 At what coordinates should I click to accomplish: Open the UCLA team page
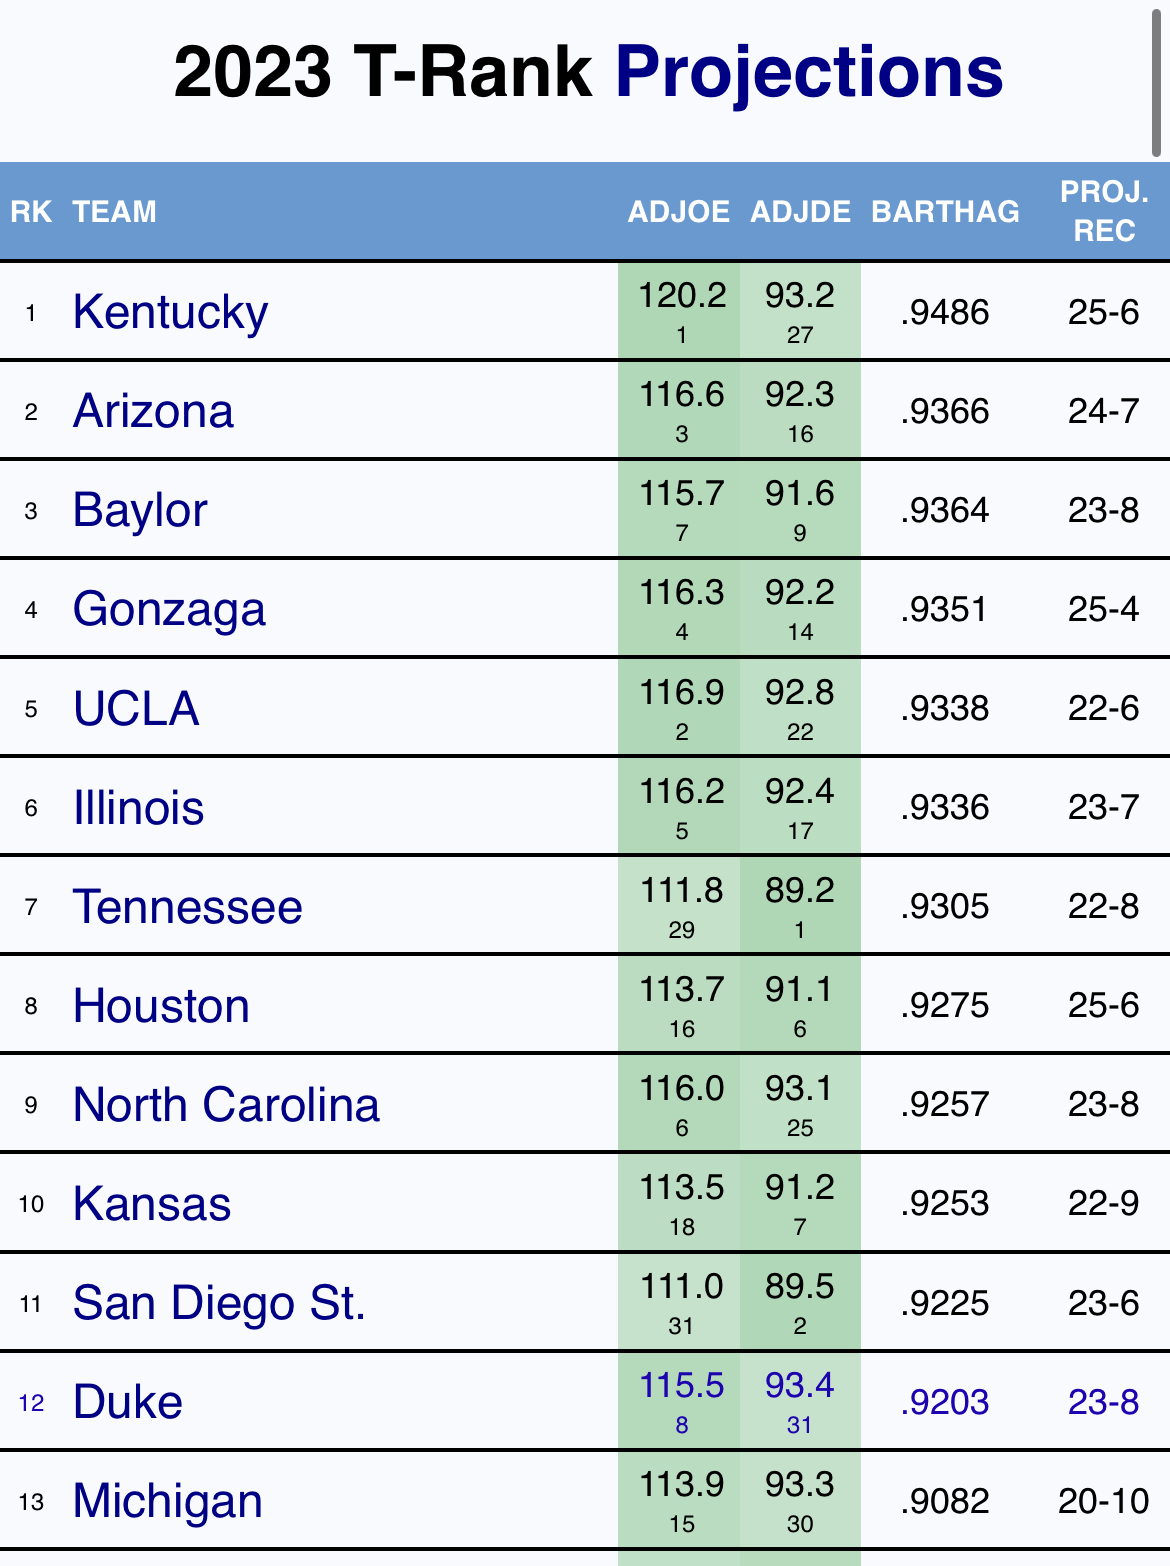(136, 708)
